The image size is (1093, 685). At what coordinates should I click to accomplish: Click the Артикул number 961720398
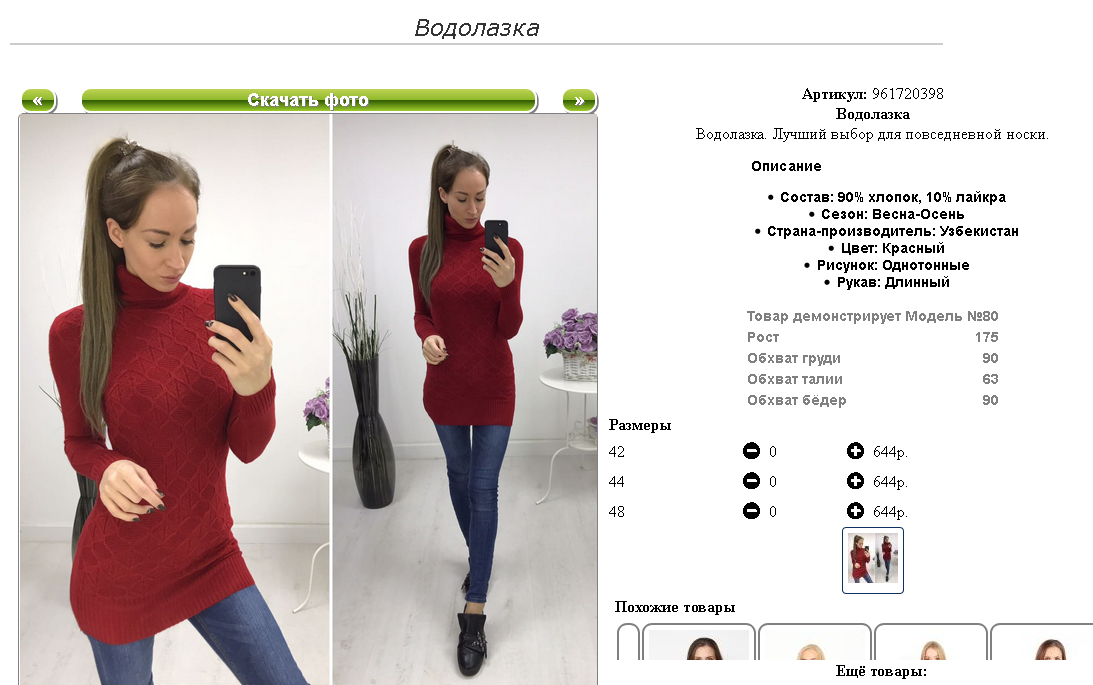(908, 94)
